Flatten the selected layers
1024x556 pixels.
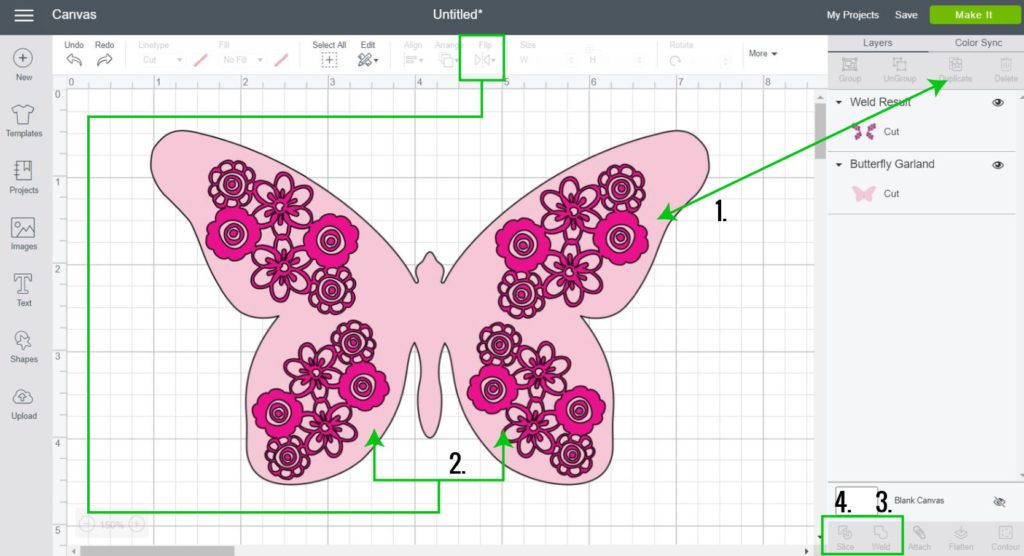pos(961,538)
